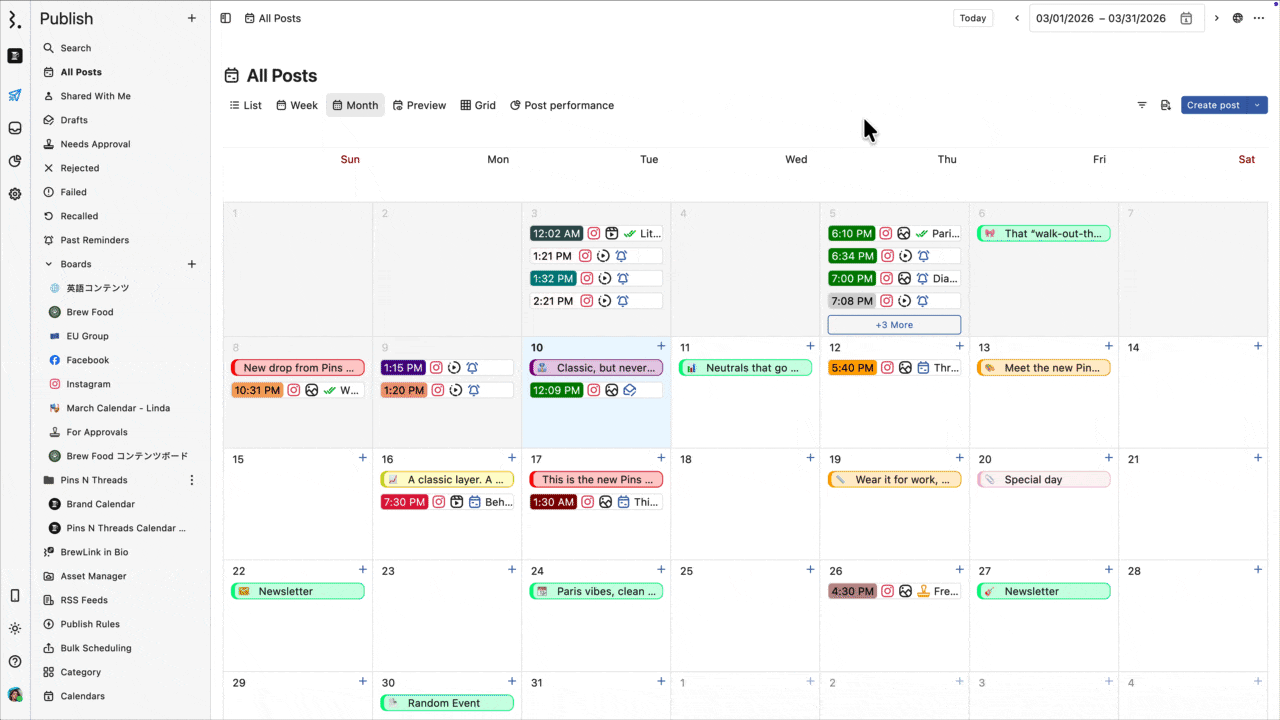Image resolution: width=1280 pixels, height=720 pixels.
Task: Click the Publish paper plane icon
Action: [x=15, y=96]
